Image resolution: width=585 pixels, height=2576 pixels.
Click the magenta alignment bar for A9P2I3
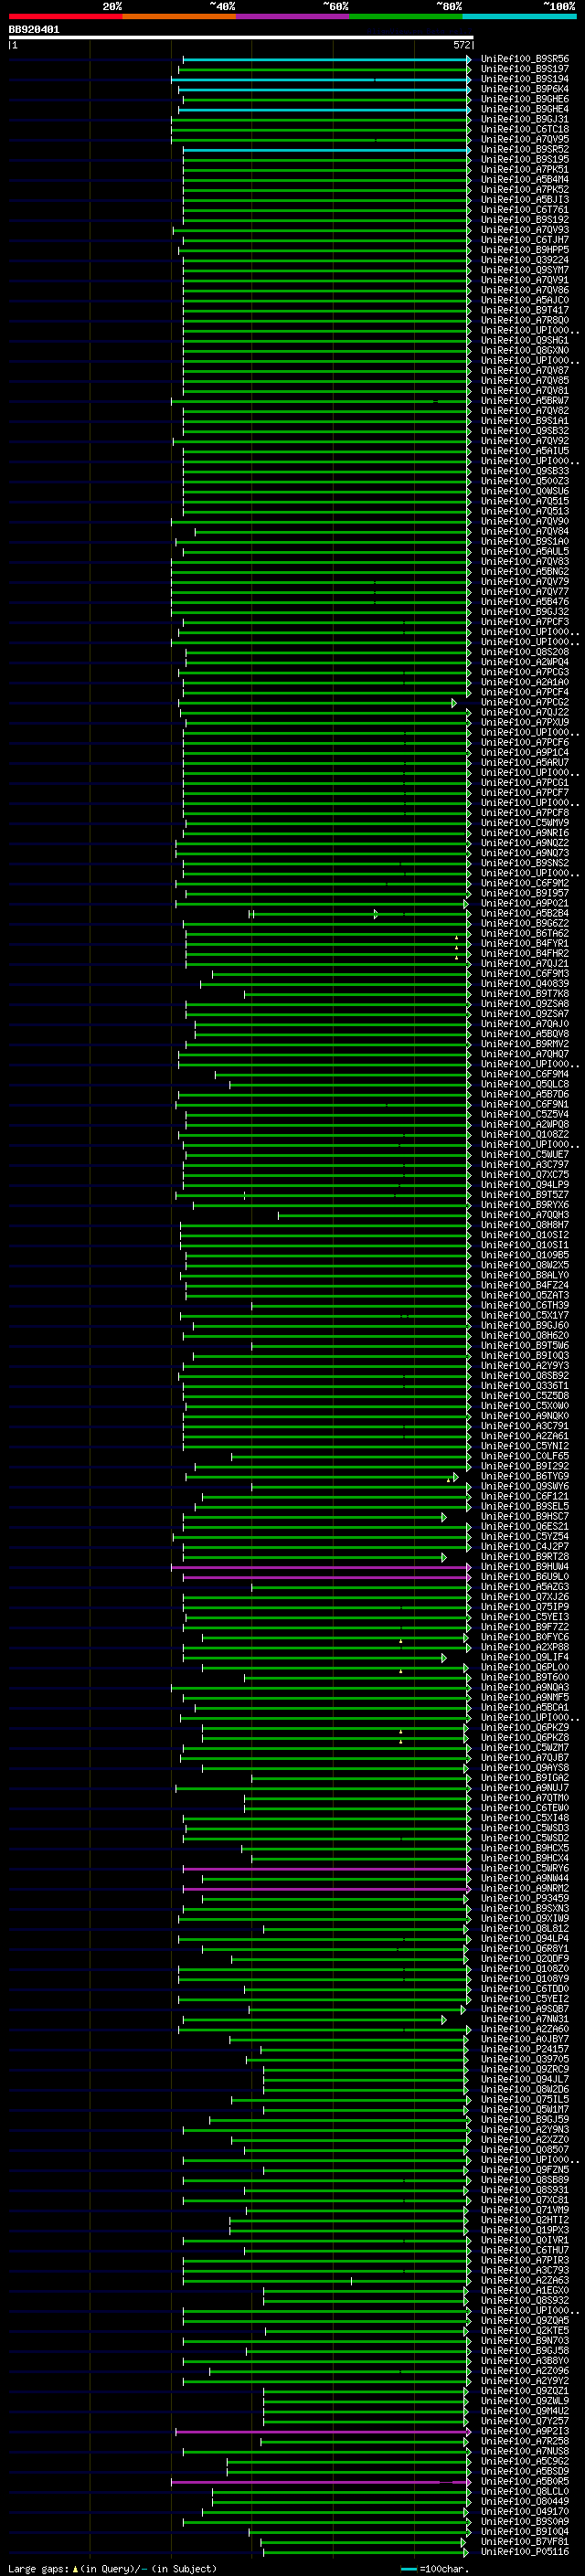point(323,2432)
